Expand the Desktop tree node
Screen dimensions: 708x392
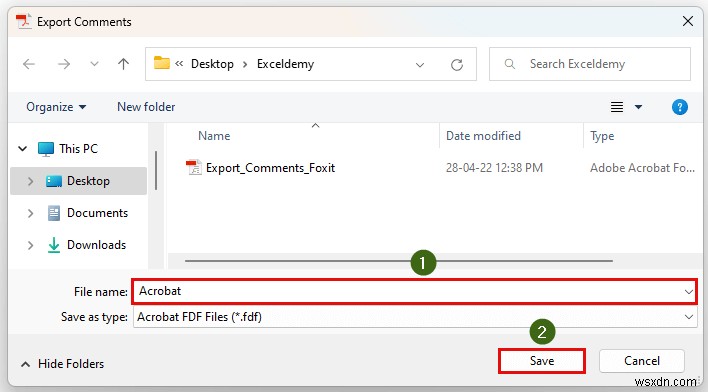(30, 181)
